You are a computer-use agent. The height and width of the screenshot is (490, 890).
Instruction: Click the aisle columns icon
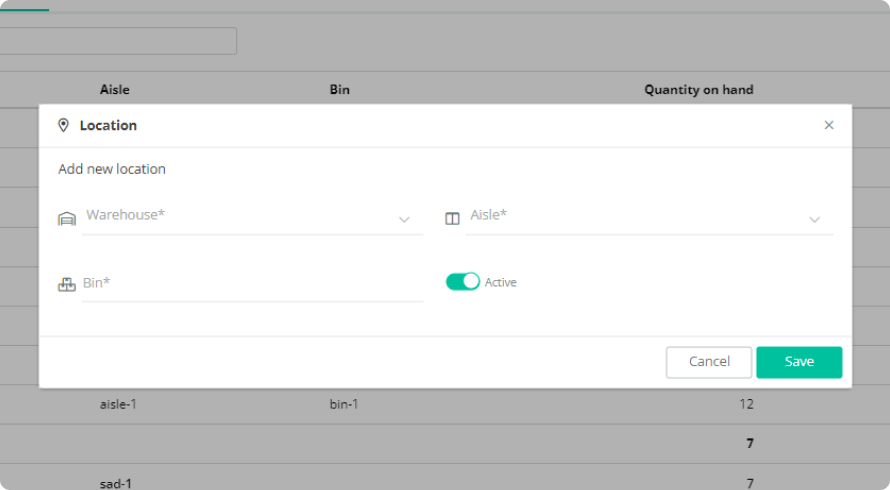point(452,219)
